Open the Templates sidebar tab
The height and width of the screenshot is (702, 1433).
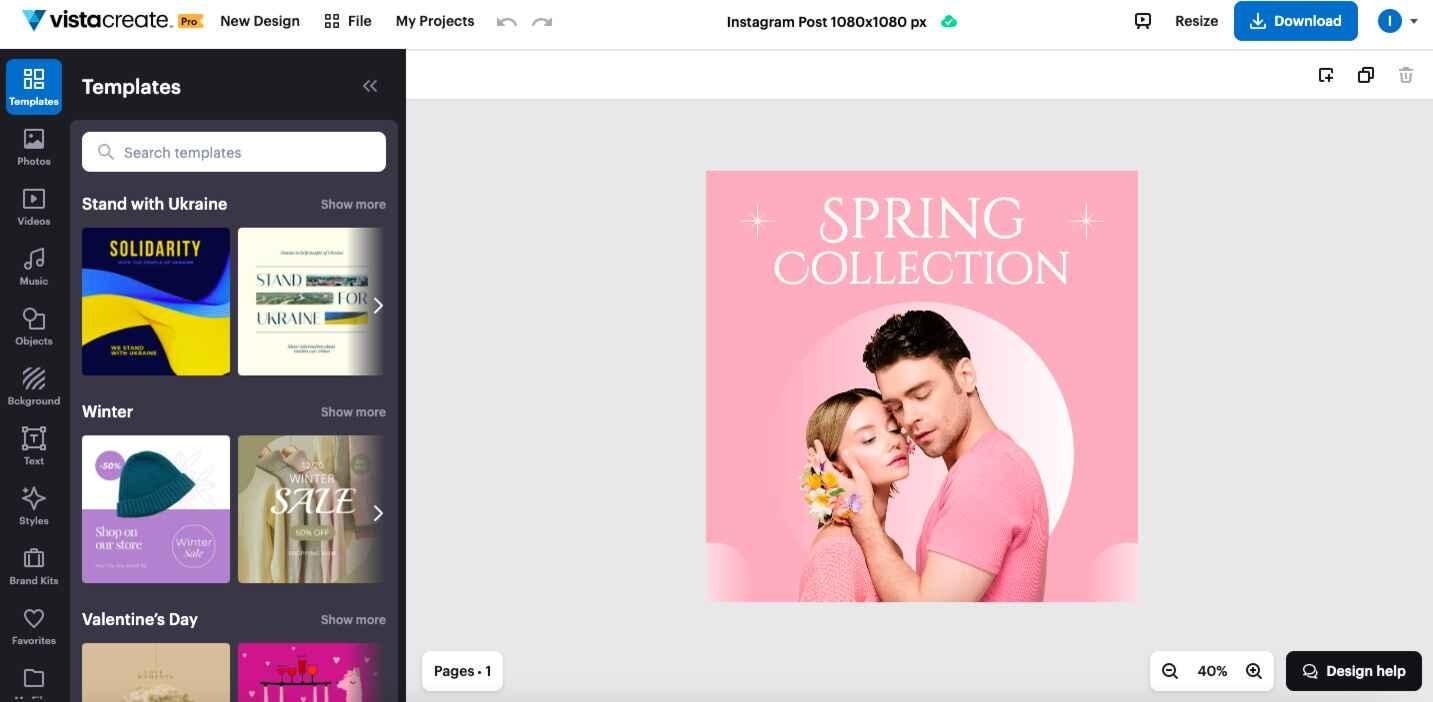click(34, 86)
